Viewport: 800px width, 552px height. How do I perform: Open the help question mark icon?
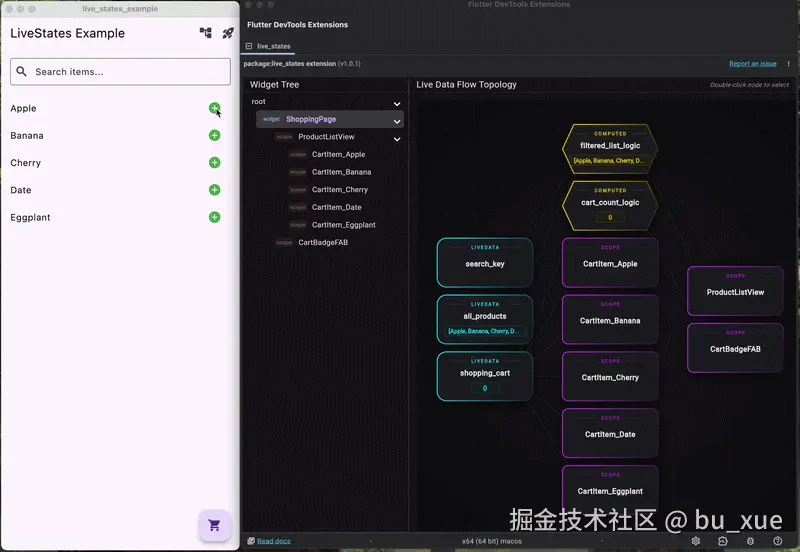point(778,541)
